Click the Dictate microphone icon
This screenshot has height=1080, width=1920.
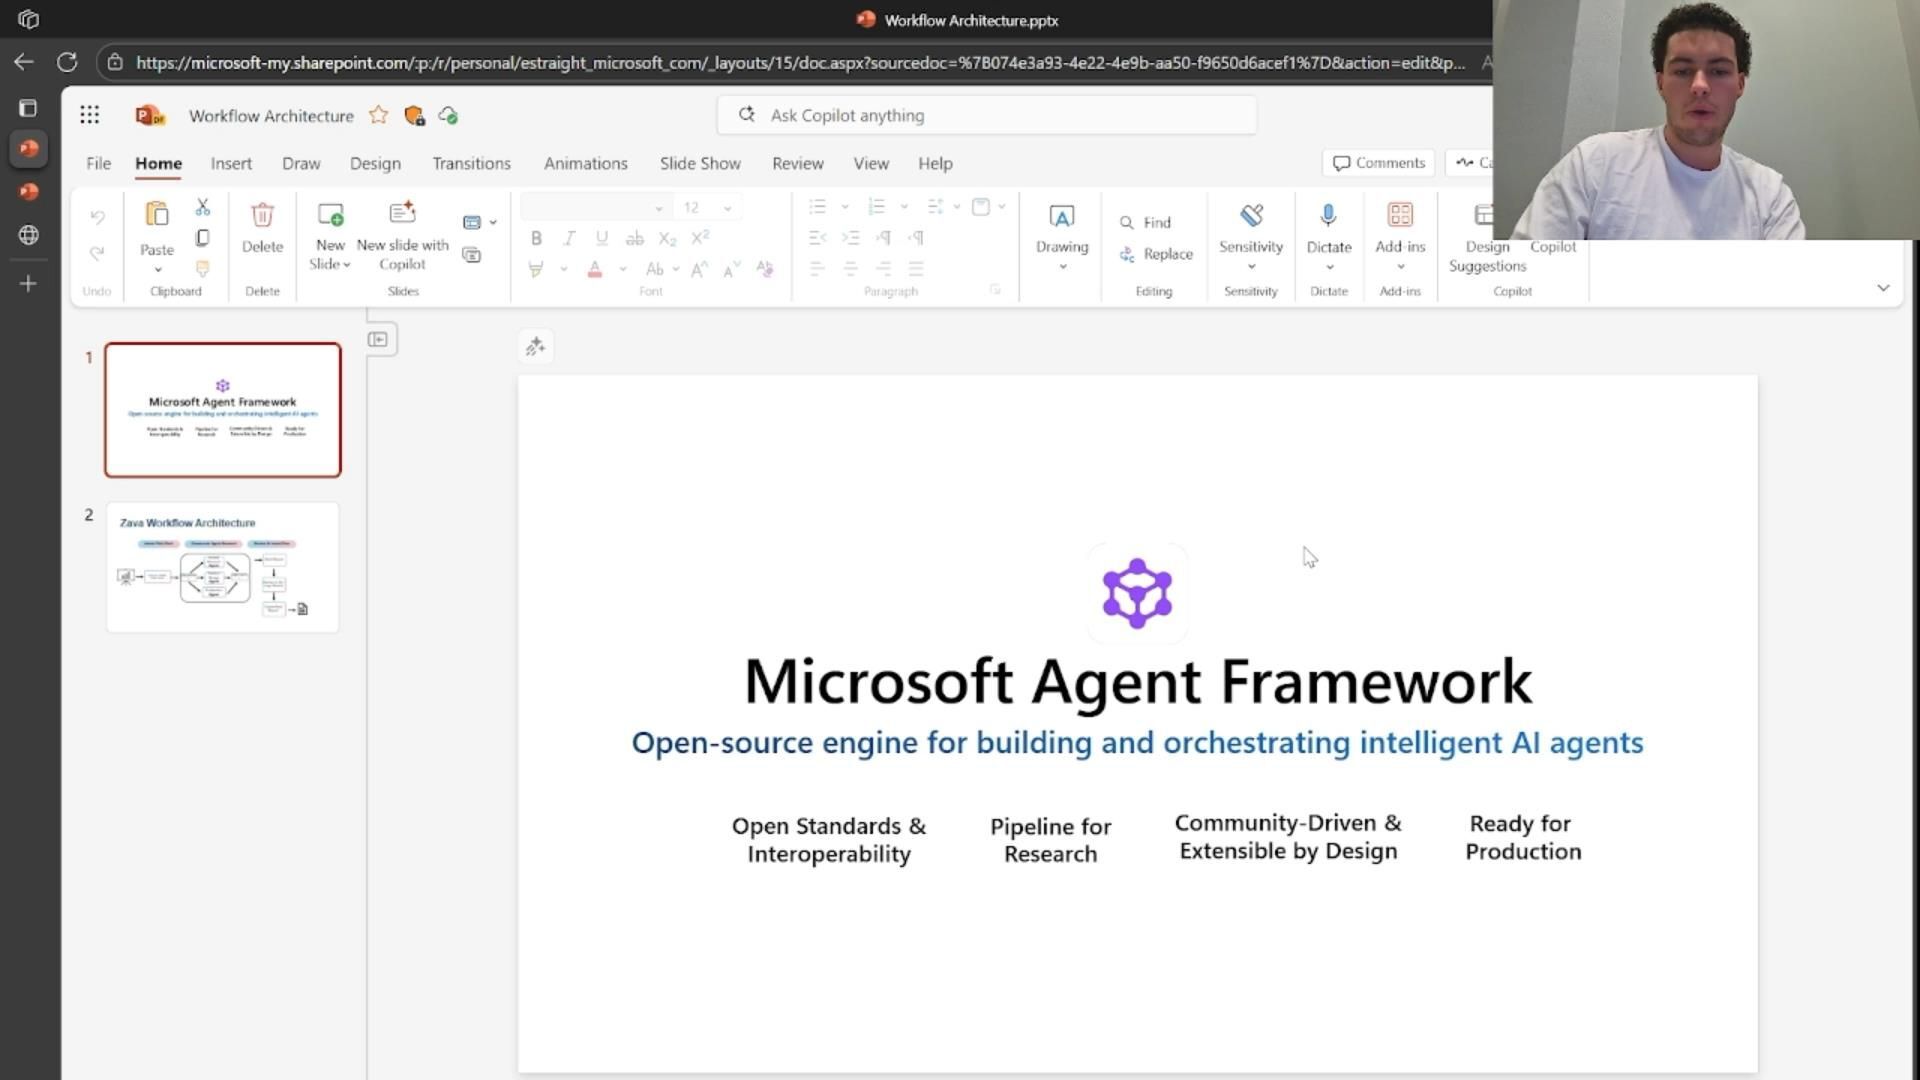[x=1328, y=216]
